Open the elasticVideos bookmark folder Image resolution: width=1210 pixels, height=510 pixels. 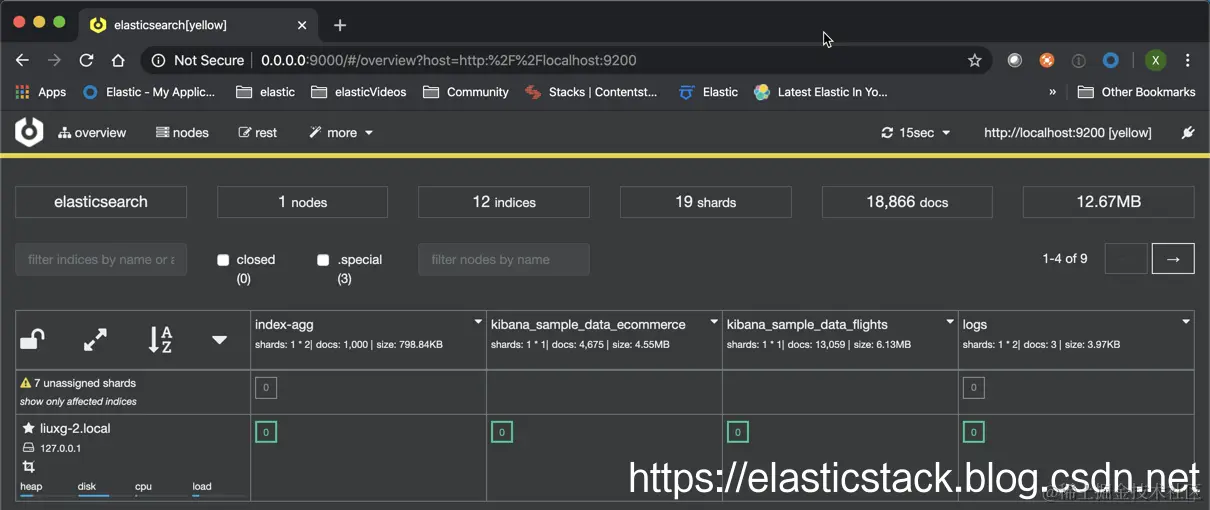[359, 92]
